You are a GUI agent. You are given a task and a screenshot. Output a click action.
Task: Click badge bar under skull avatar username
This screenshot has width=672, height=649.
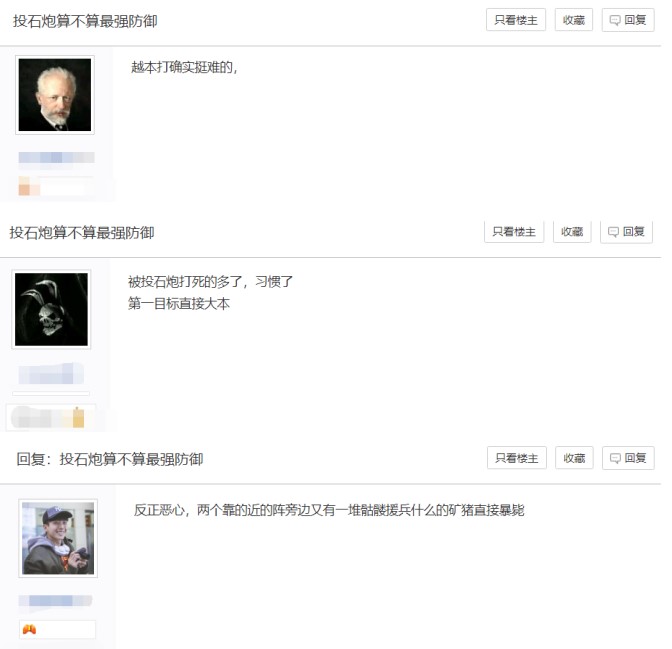click(51, 417)
